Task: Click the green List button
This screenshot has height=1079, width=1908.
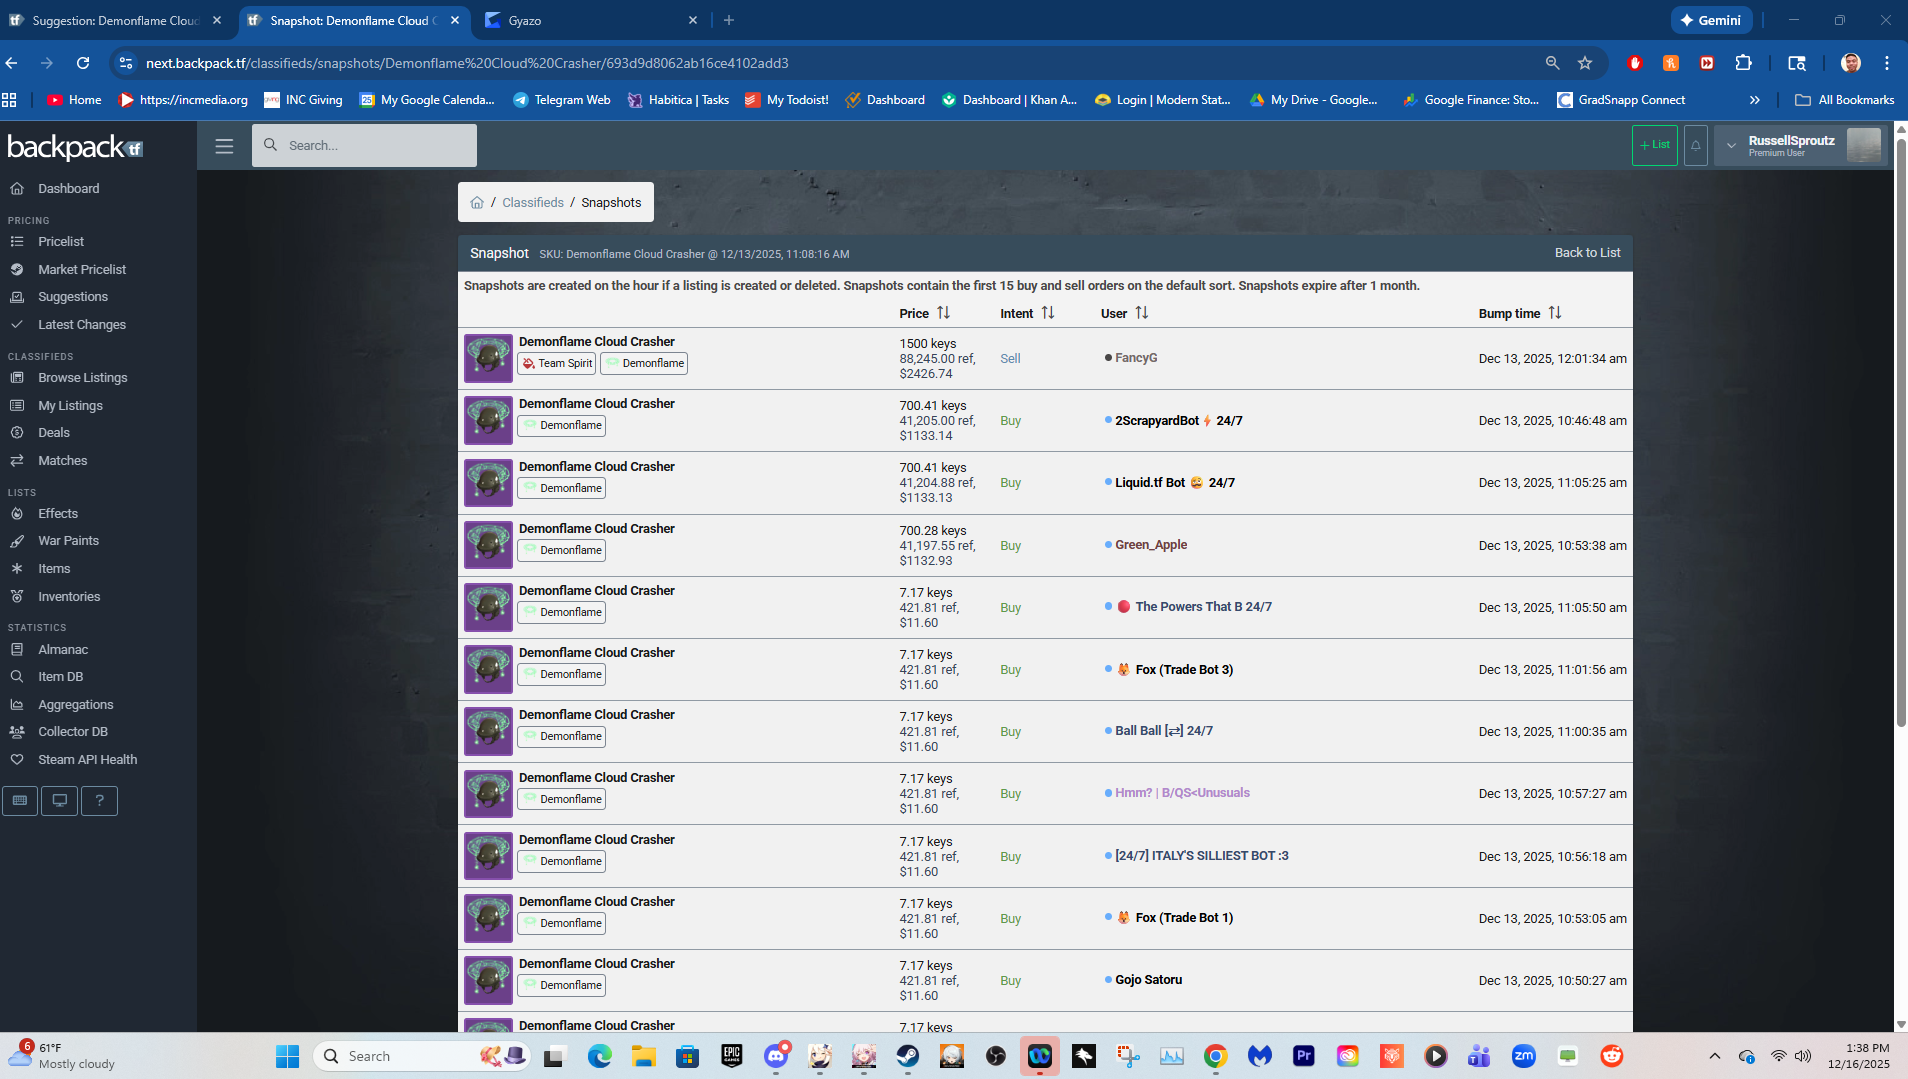Action: point(1655,145)
